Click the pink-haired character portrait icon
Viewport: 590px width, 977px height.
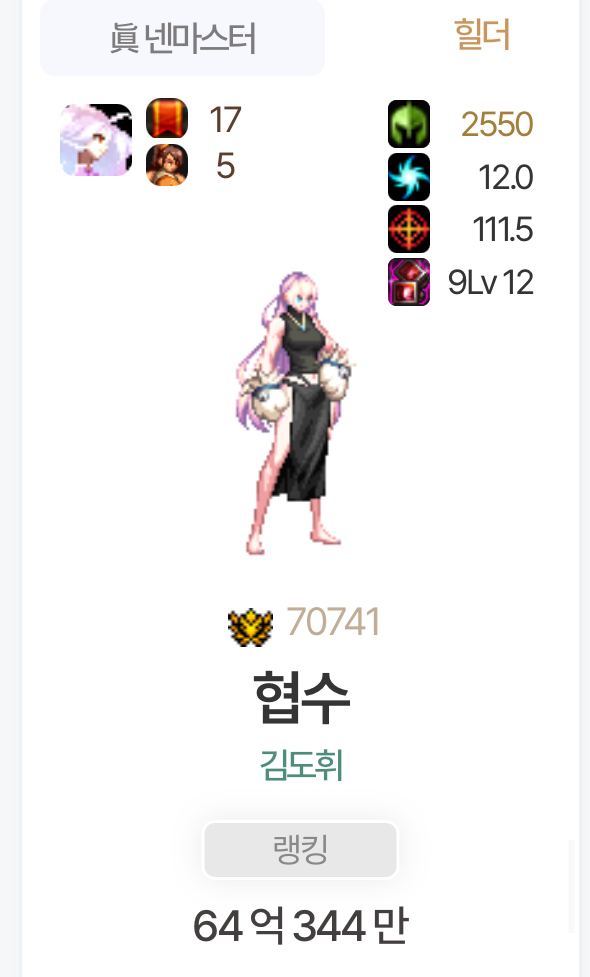click(x=96, y=140)
